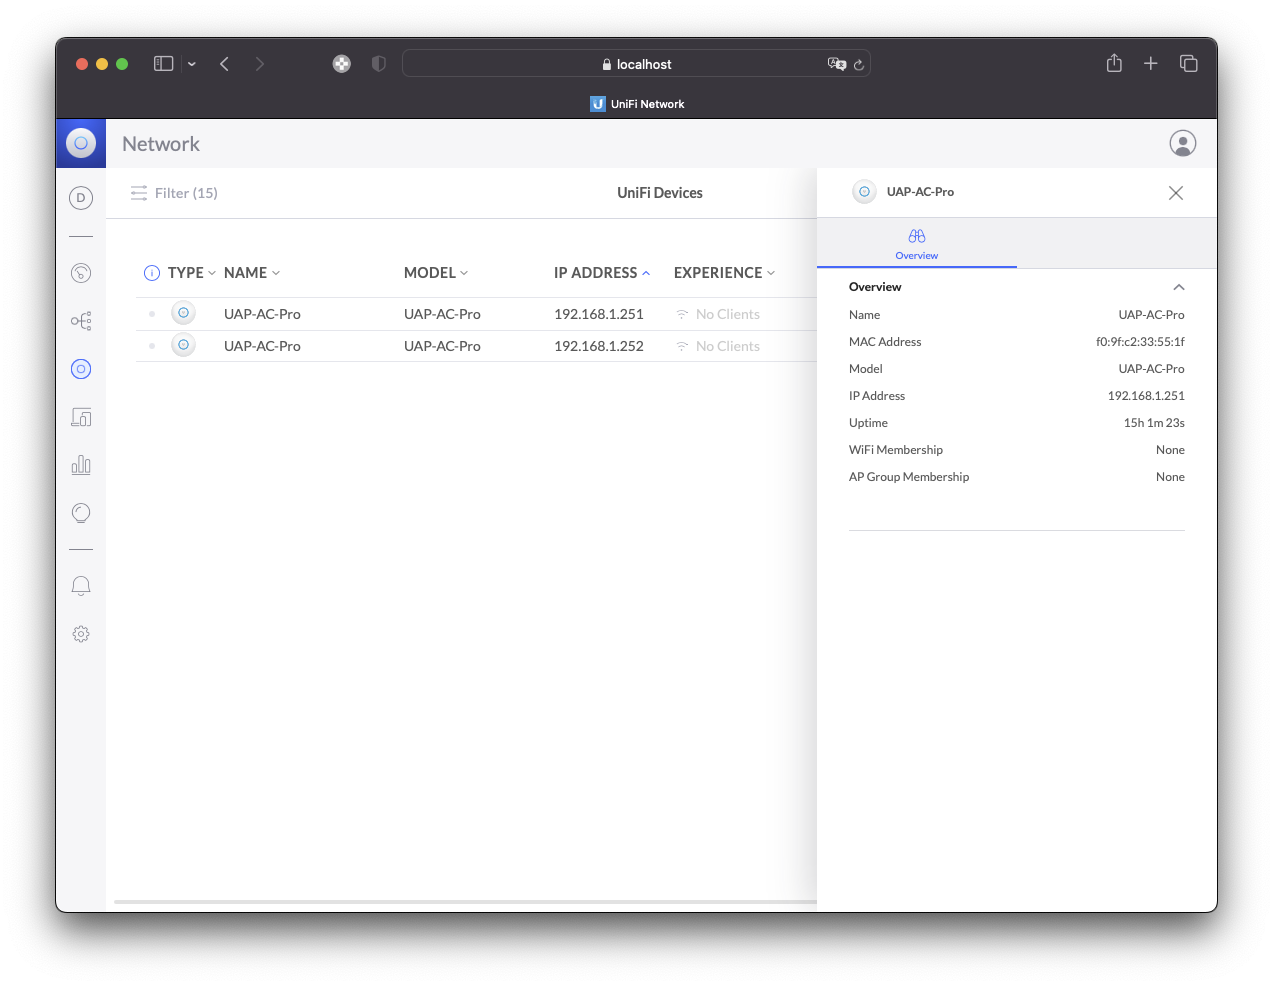
Task: Click the info icon beside TYPE header
Action: point(152,273)
